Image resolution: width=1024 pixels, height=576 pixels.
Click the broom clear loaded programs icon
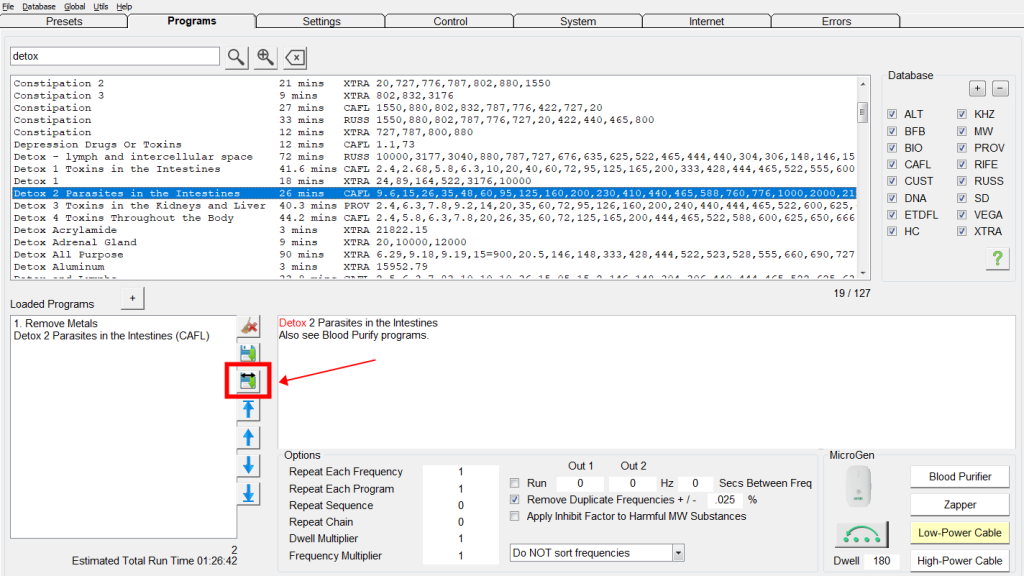249,325
